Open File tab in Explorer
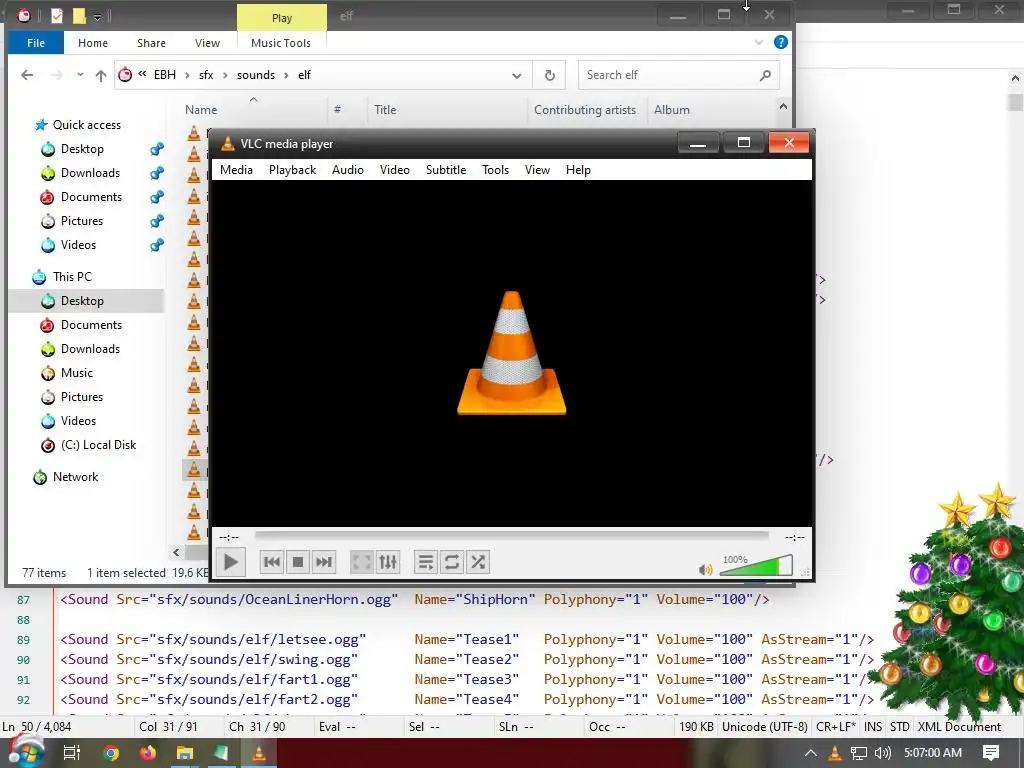 point(36,43)
